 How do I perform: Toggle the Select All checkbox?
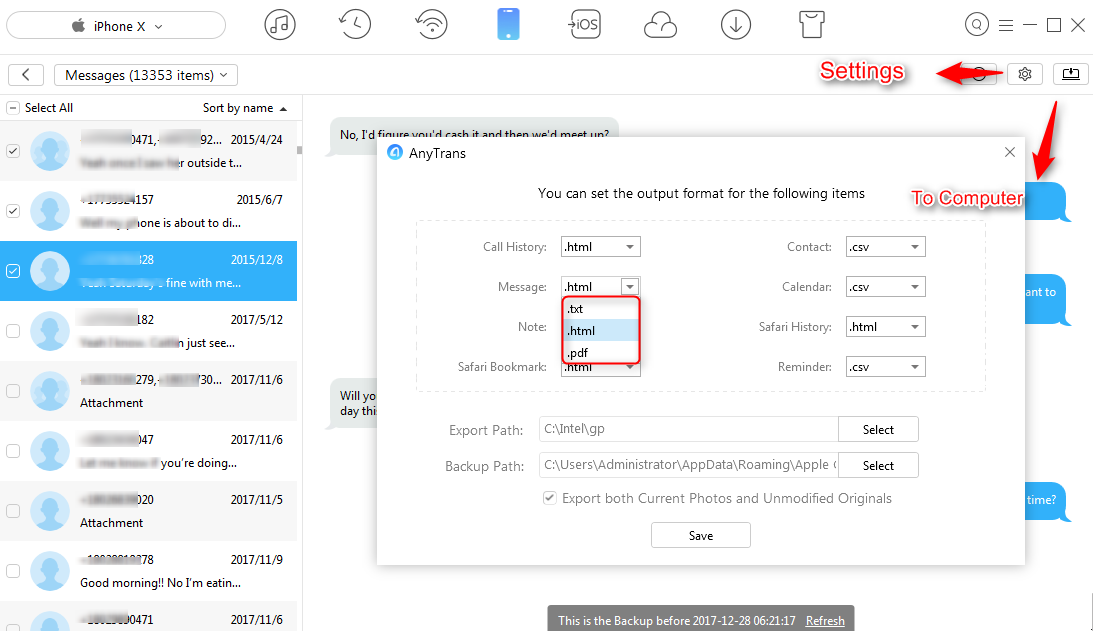click(13, 107)
